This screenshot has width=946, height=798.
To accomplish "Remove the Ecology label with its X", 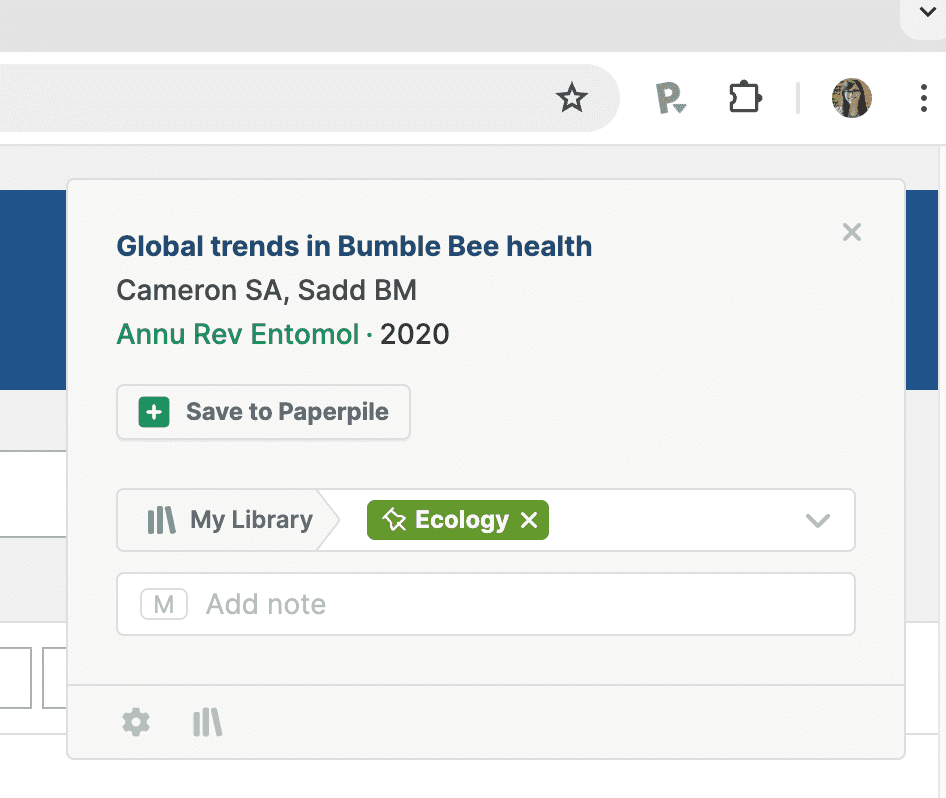I will click(x=529, y=520).
